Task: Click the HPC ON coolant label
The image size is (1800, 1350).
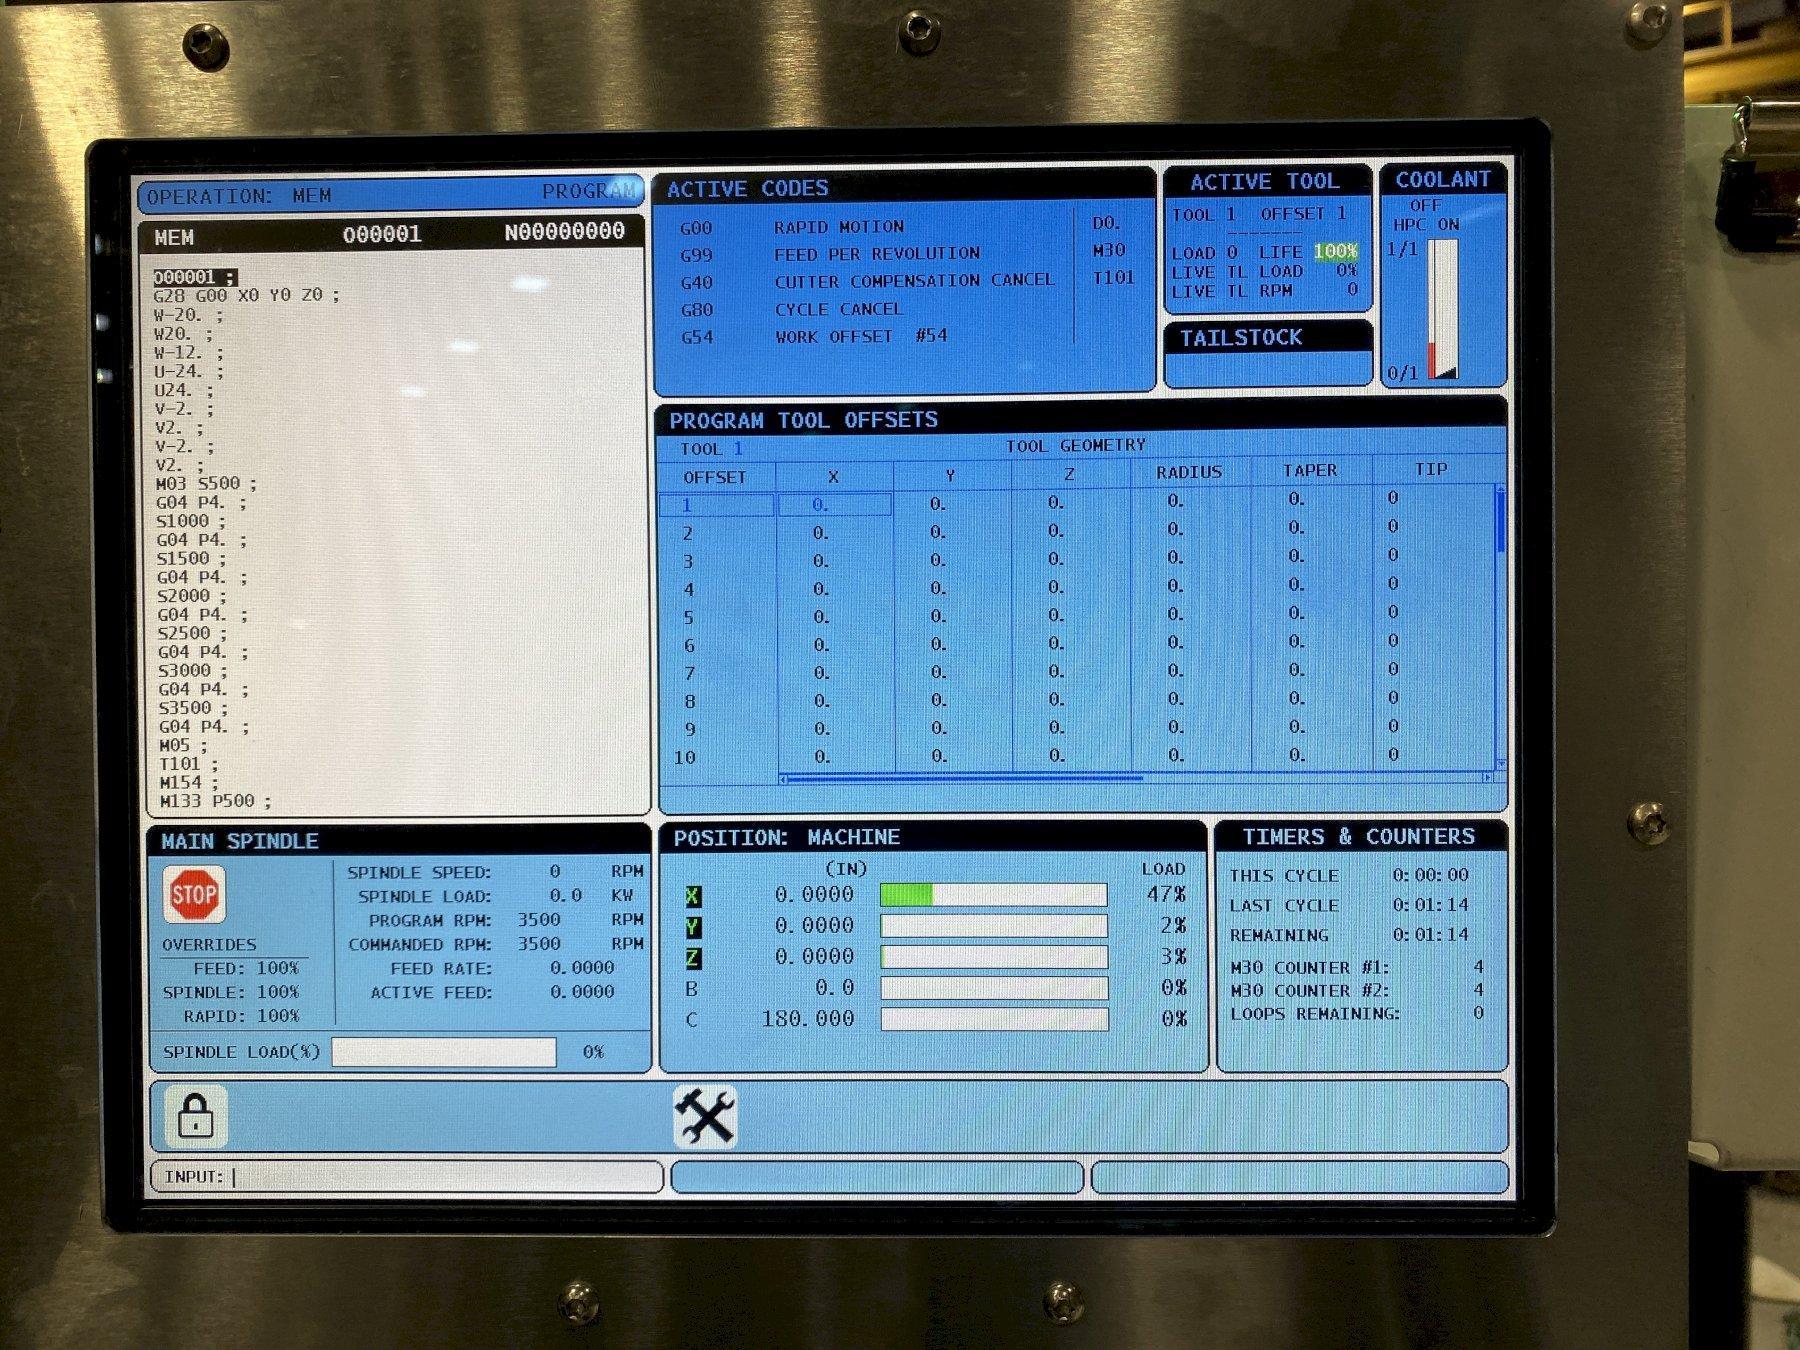Action: (1426, 224)
